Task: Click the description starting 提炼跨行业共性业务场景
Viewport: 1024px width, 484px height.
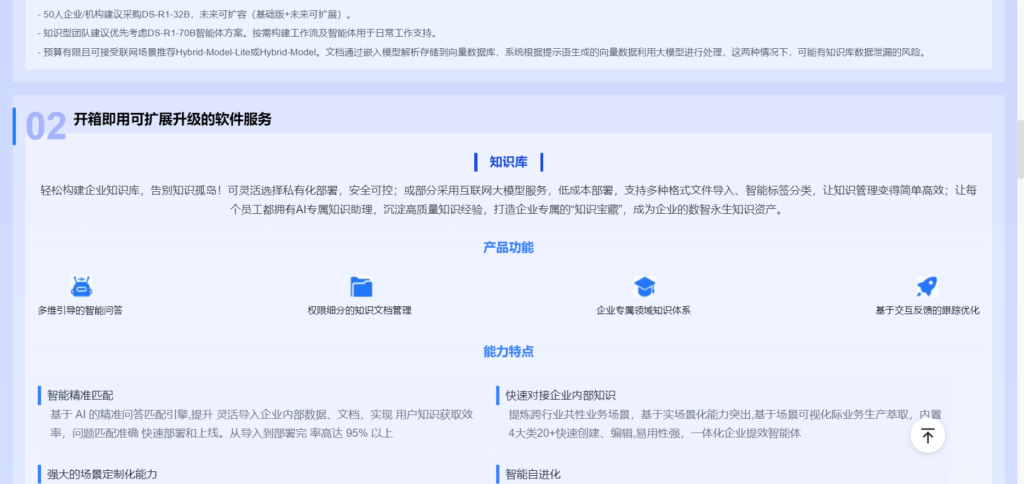Action: coord(725,423)
